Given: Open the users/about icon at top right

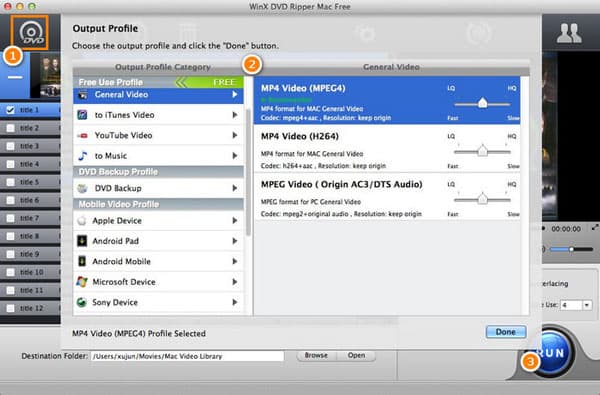Looking at the screenshot, I should click(x=569, y=33).
